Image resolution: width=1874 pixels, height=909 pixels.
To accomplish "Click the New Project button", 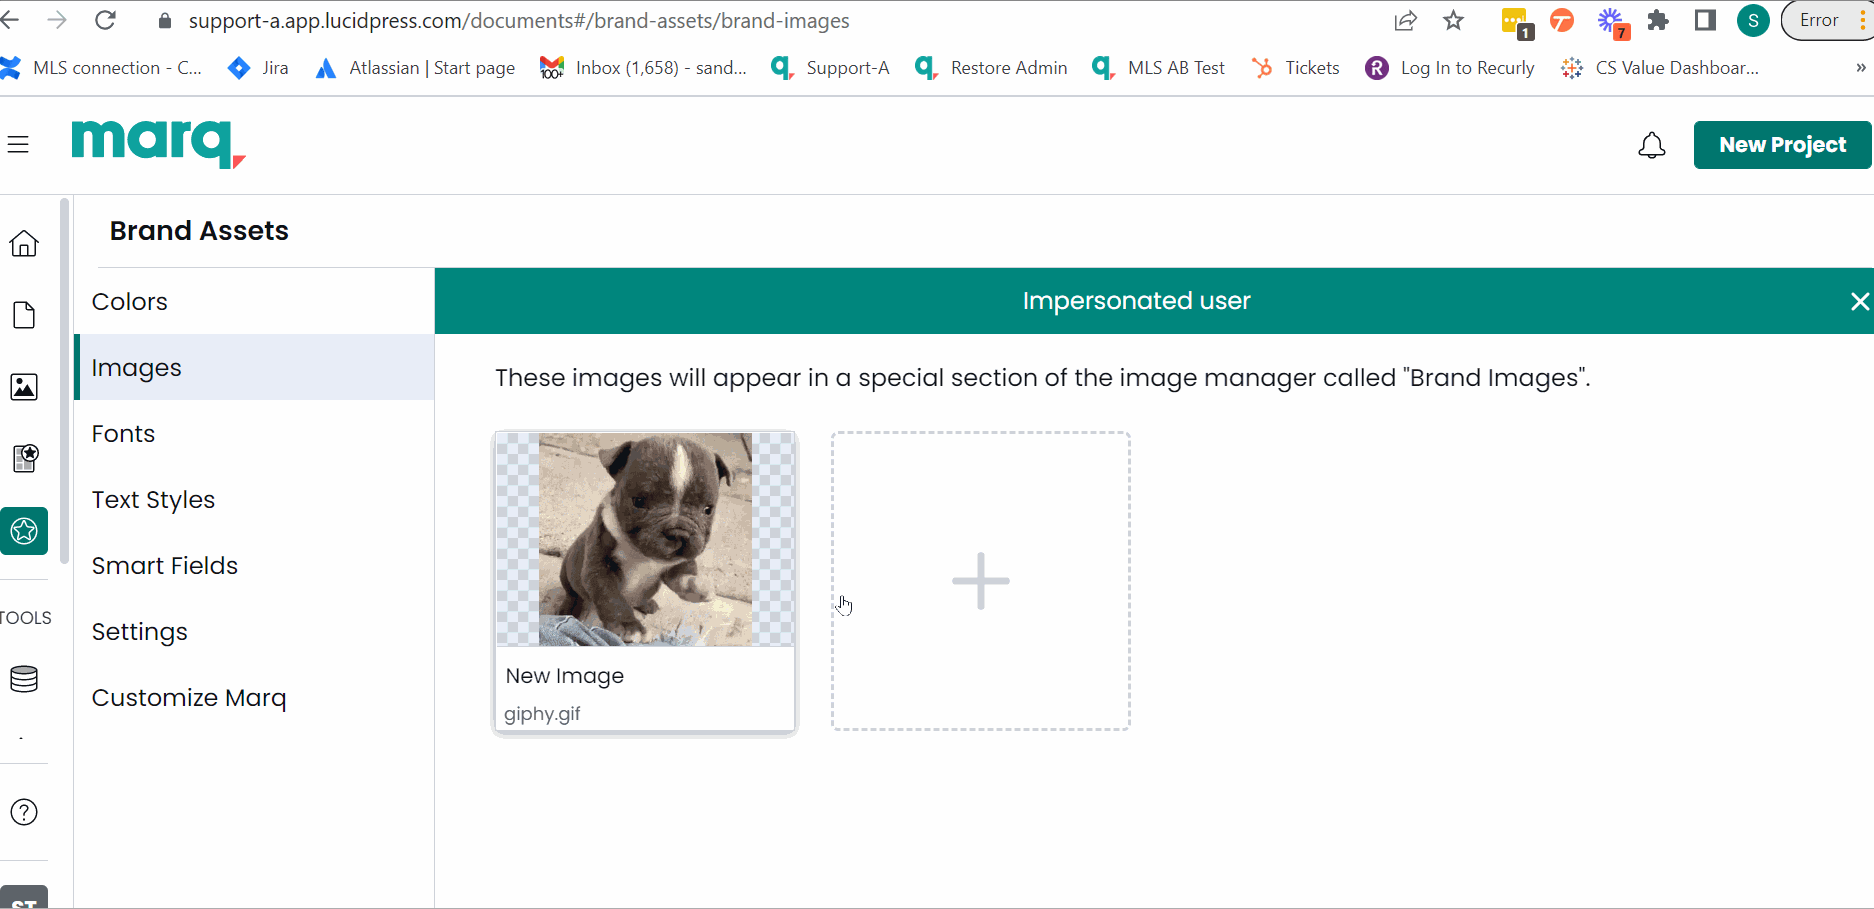I will click(x=1782, y=144).
